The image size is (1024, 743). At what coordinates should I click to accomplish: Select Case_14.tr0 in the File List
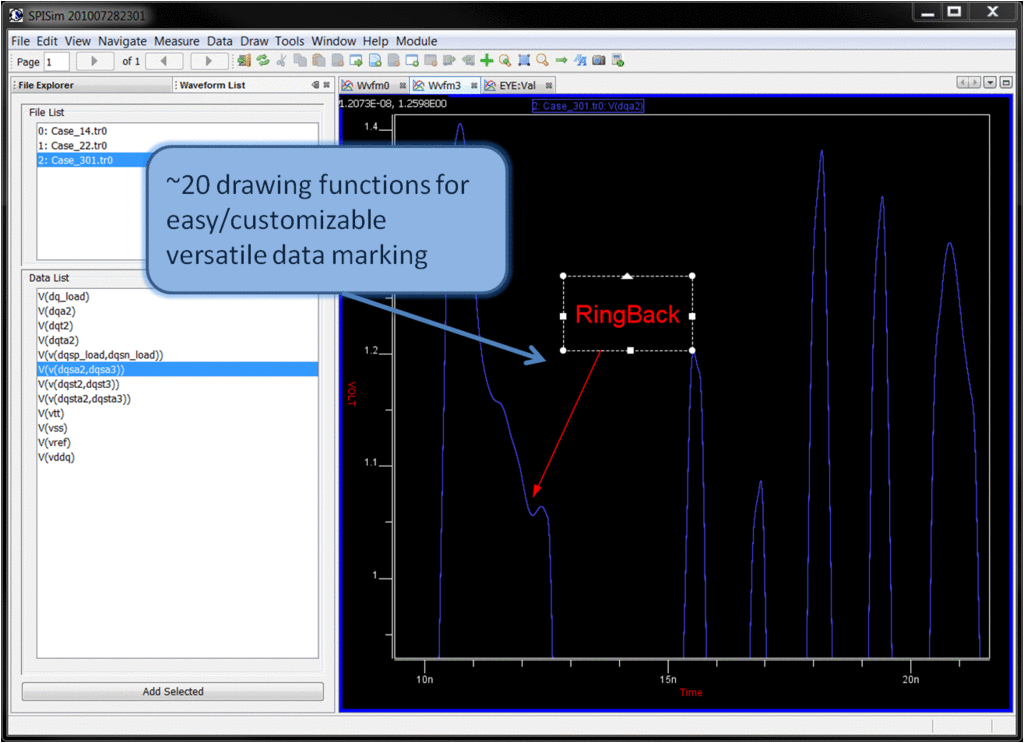pos(71,131)
